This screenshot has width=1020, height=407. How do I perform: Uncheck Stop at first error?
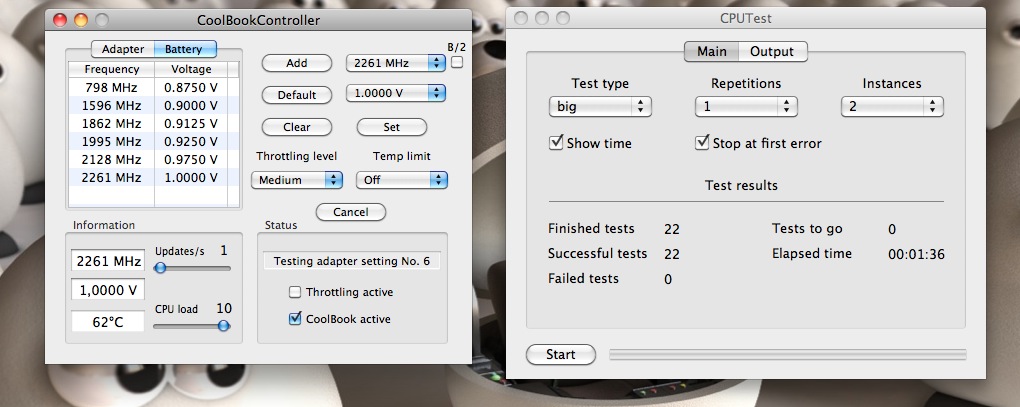(701, 143)
